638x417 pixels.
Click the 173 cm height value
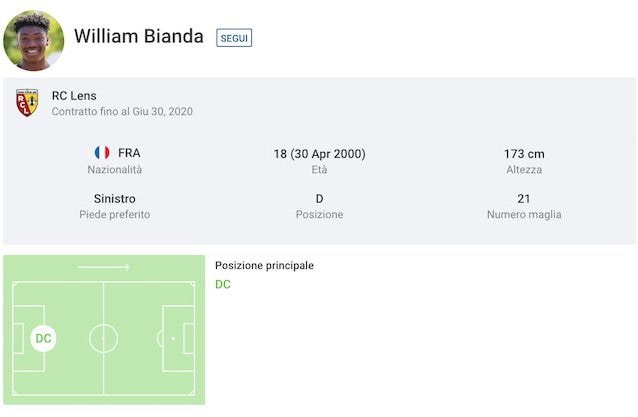(x=524, y=154)
